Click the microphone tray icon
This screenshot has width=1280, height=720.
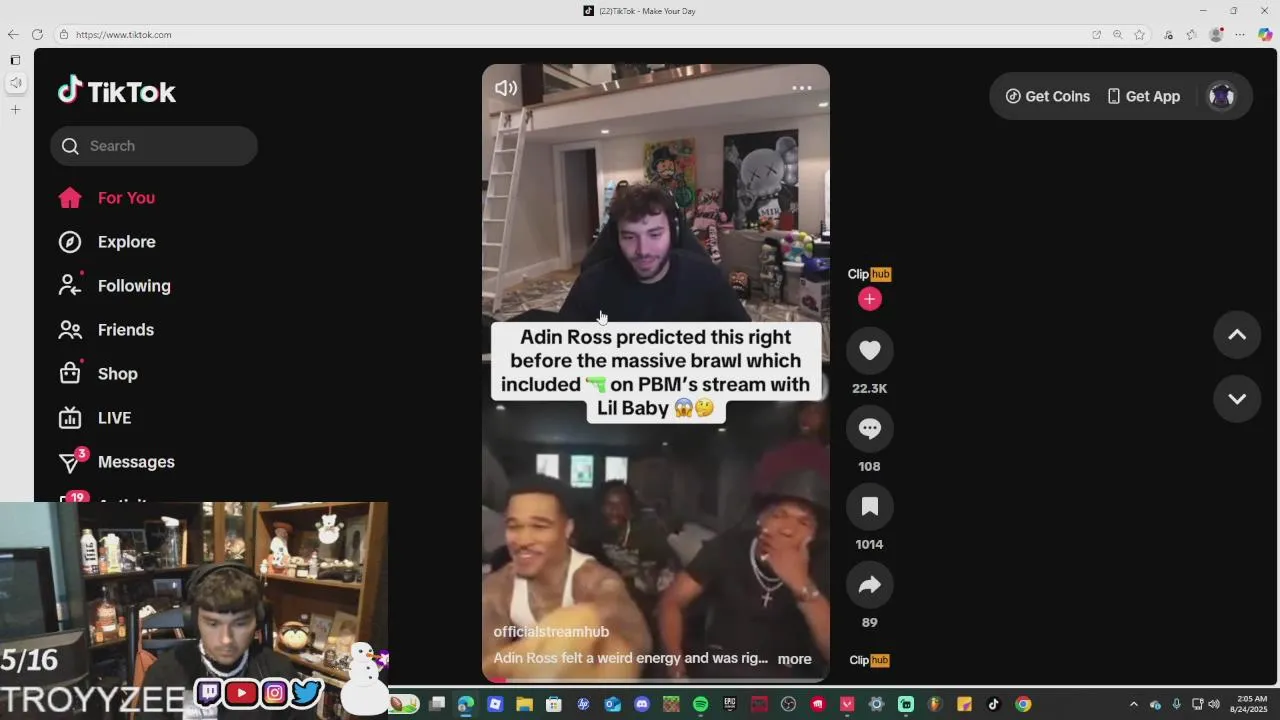point(1176,704)
